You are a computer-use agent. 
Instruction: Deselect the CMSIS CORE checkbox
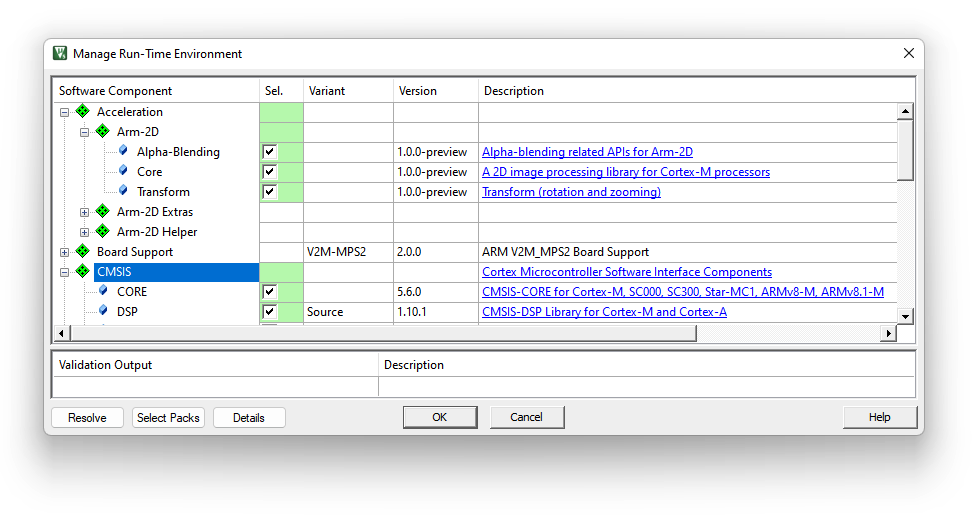pyautogui.click(x=269, y=292)
